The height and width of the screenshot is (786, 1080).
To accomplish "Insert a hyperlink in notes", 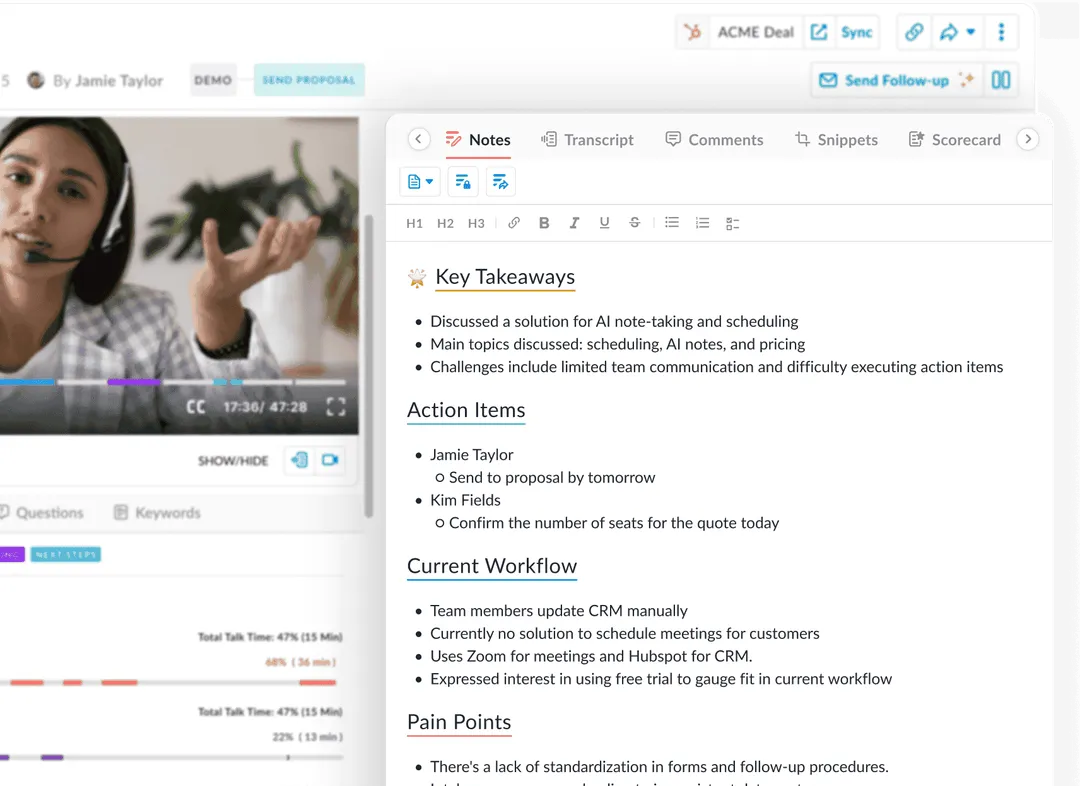I will 514,223.
